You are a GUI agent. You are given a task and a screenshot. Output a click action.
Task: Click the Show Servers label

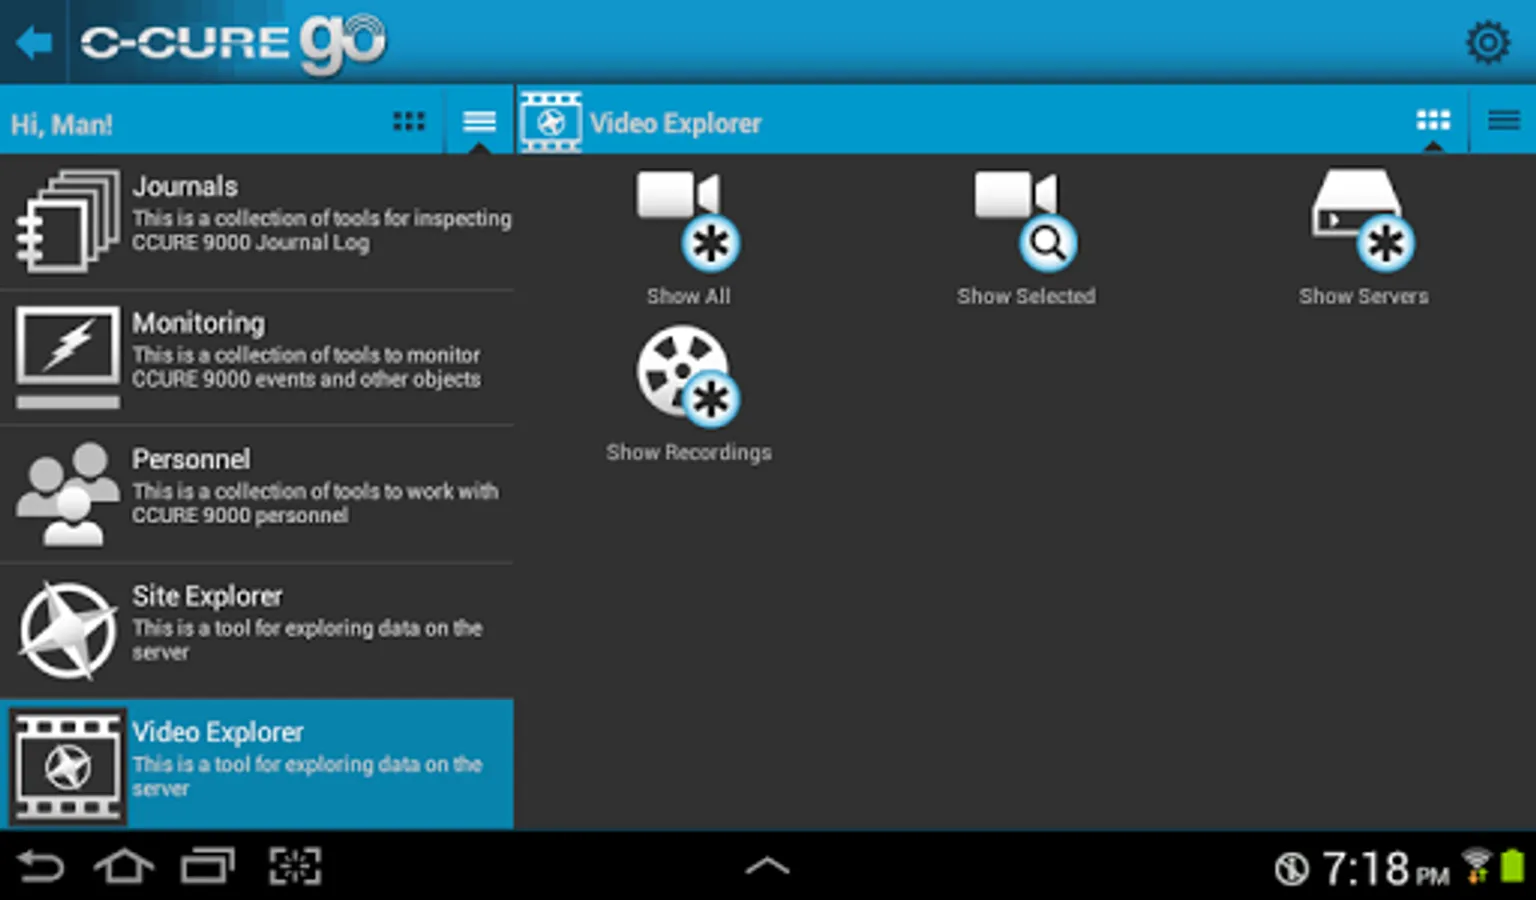(x=1363, y=296)
